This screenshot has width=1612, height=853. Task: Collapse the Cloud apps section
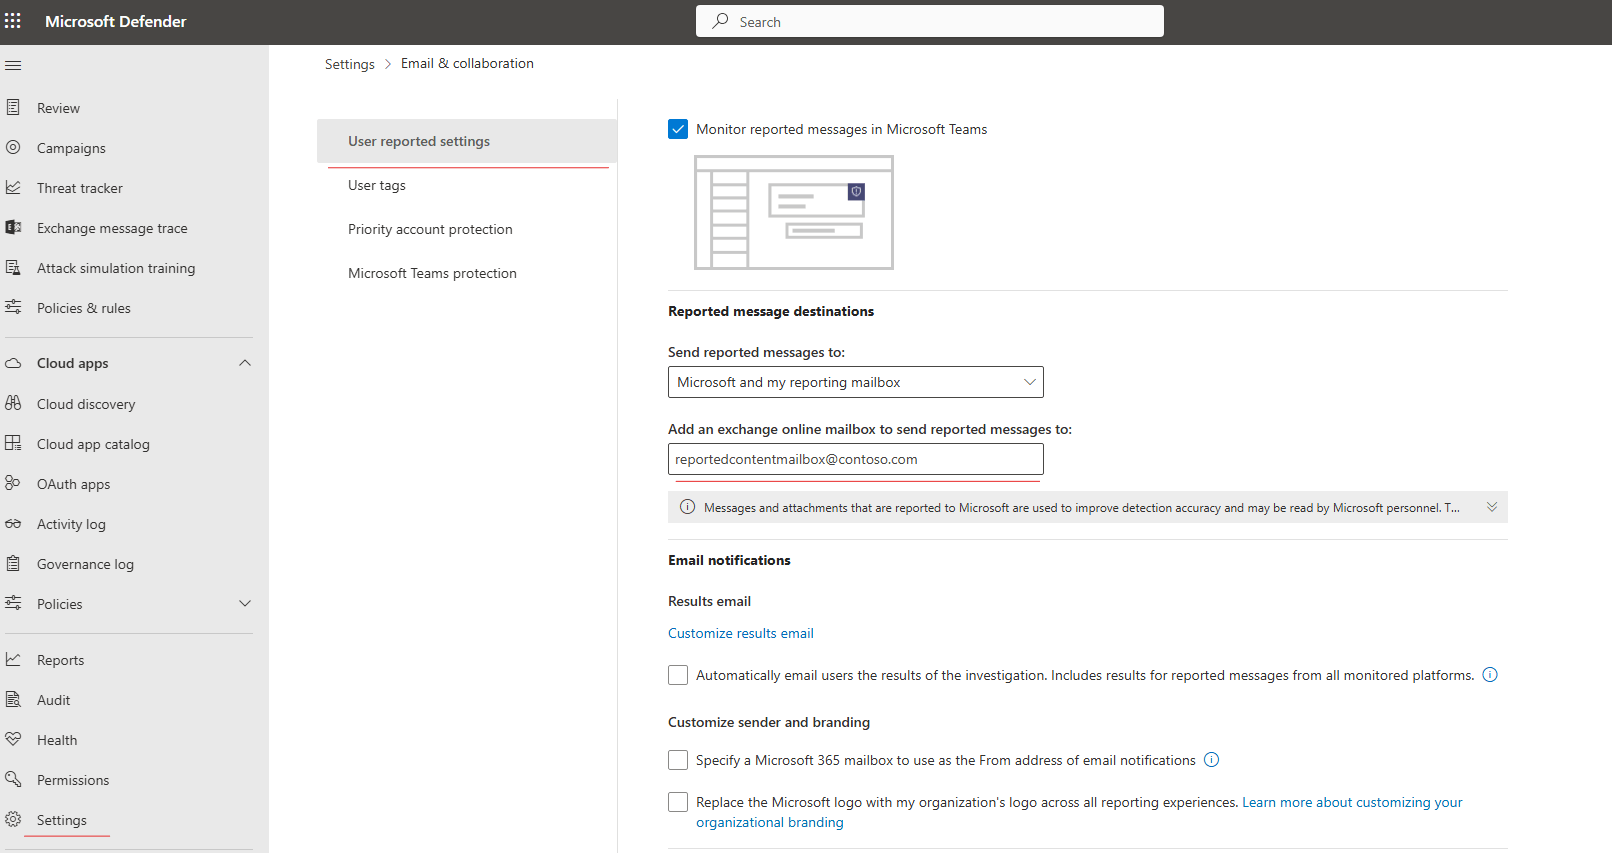coord(245,363)
